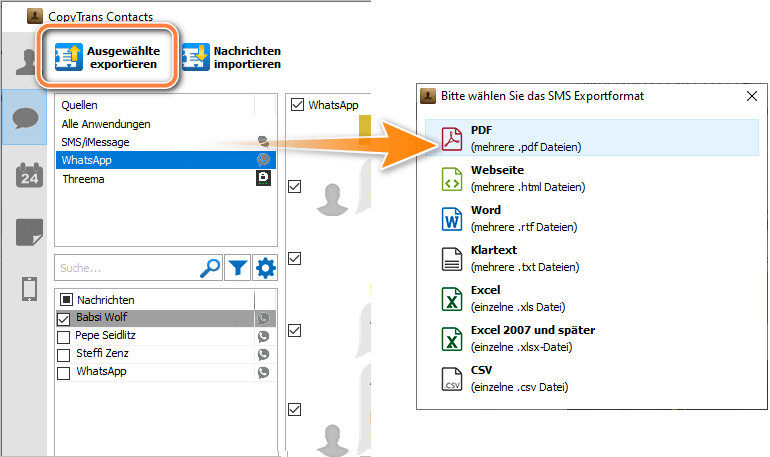Click Nachrichten importieren button
Viewport: 770px width, 457px height.
click(231, 57)
